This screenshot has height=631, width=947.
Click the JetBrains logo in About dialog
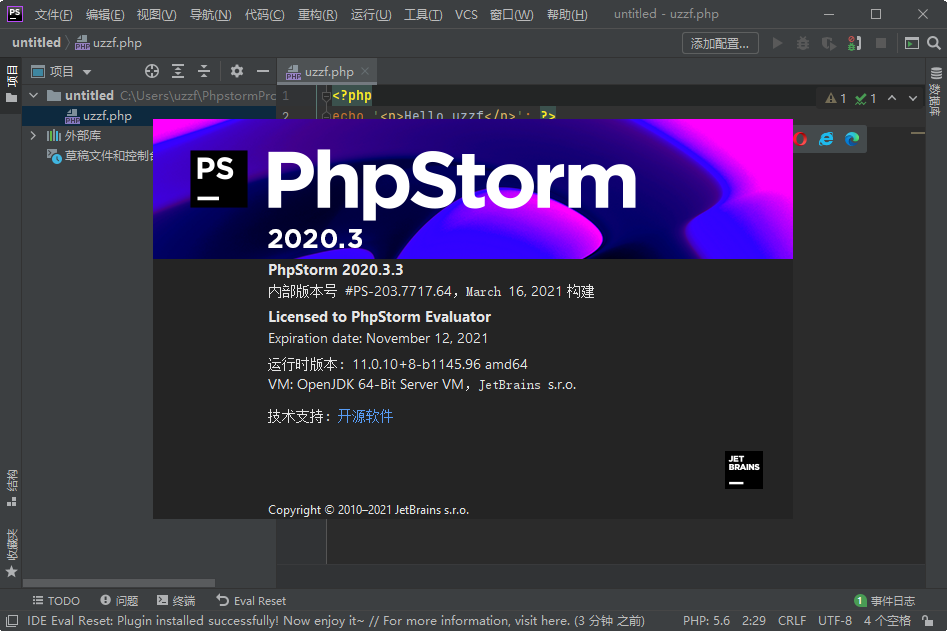(743, 470)
